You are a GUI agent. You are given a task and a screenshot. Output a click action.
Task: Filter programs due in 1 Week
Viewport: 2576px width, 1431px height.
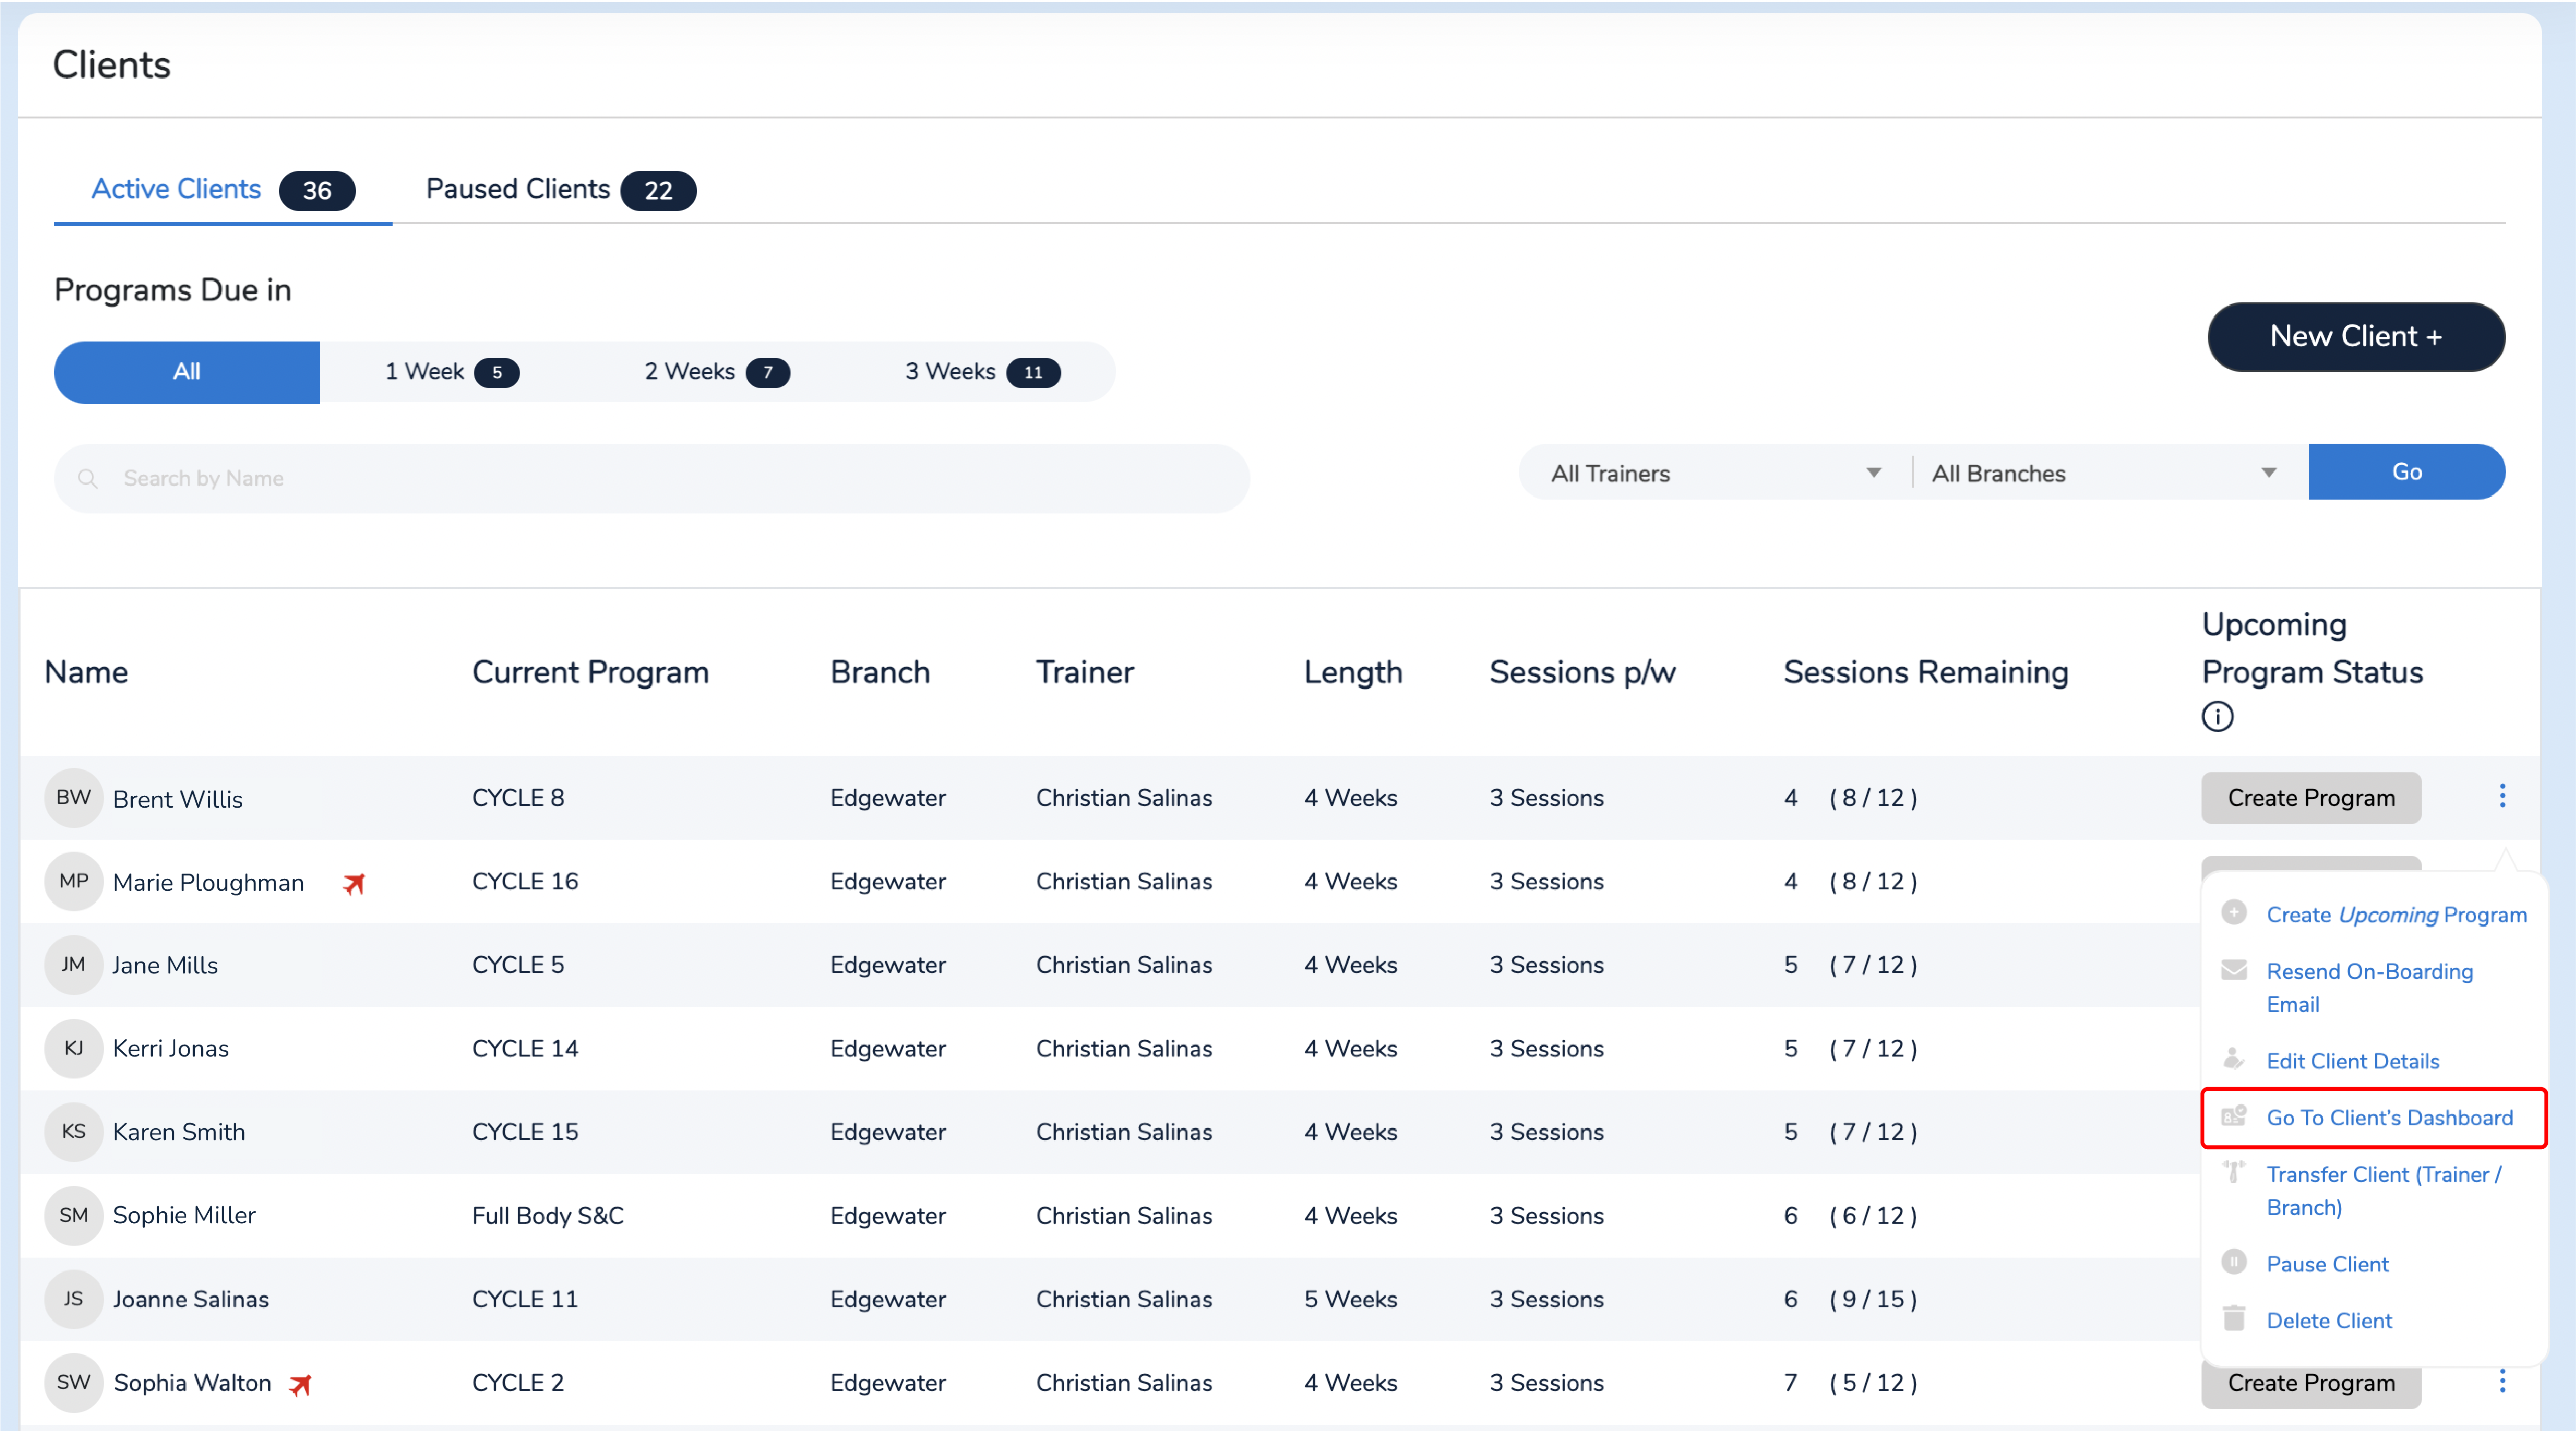[451, 372]
